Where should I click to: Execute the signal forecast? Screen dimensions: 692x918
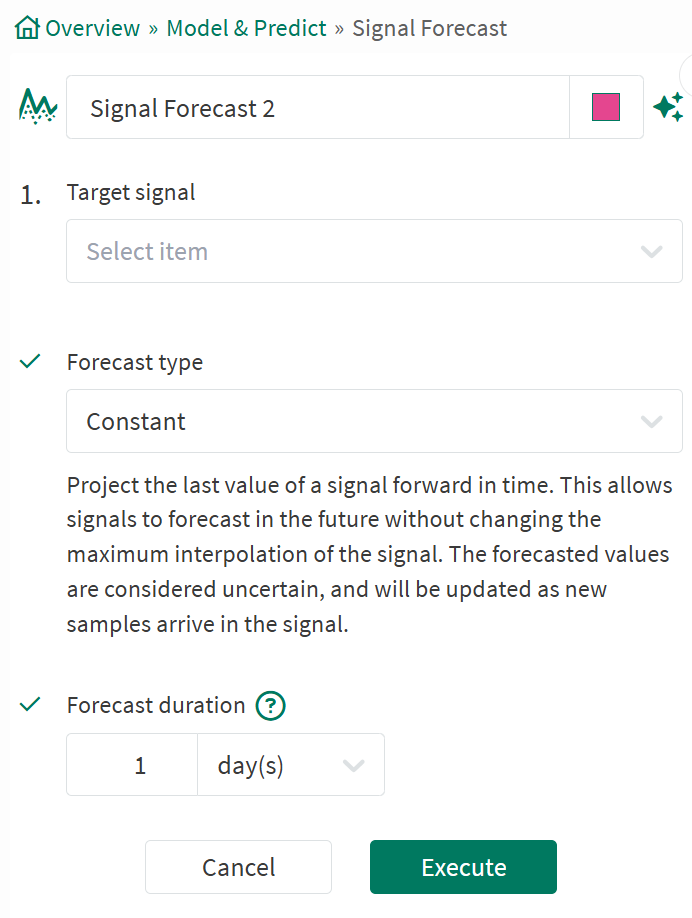pyautogui.click(x=462, y=866)
